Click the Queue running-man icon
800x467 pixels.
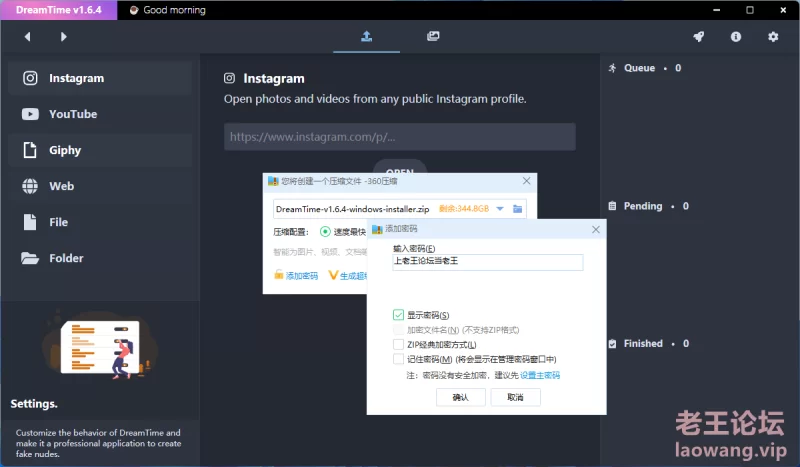point(612,68)
